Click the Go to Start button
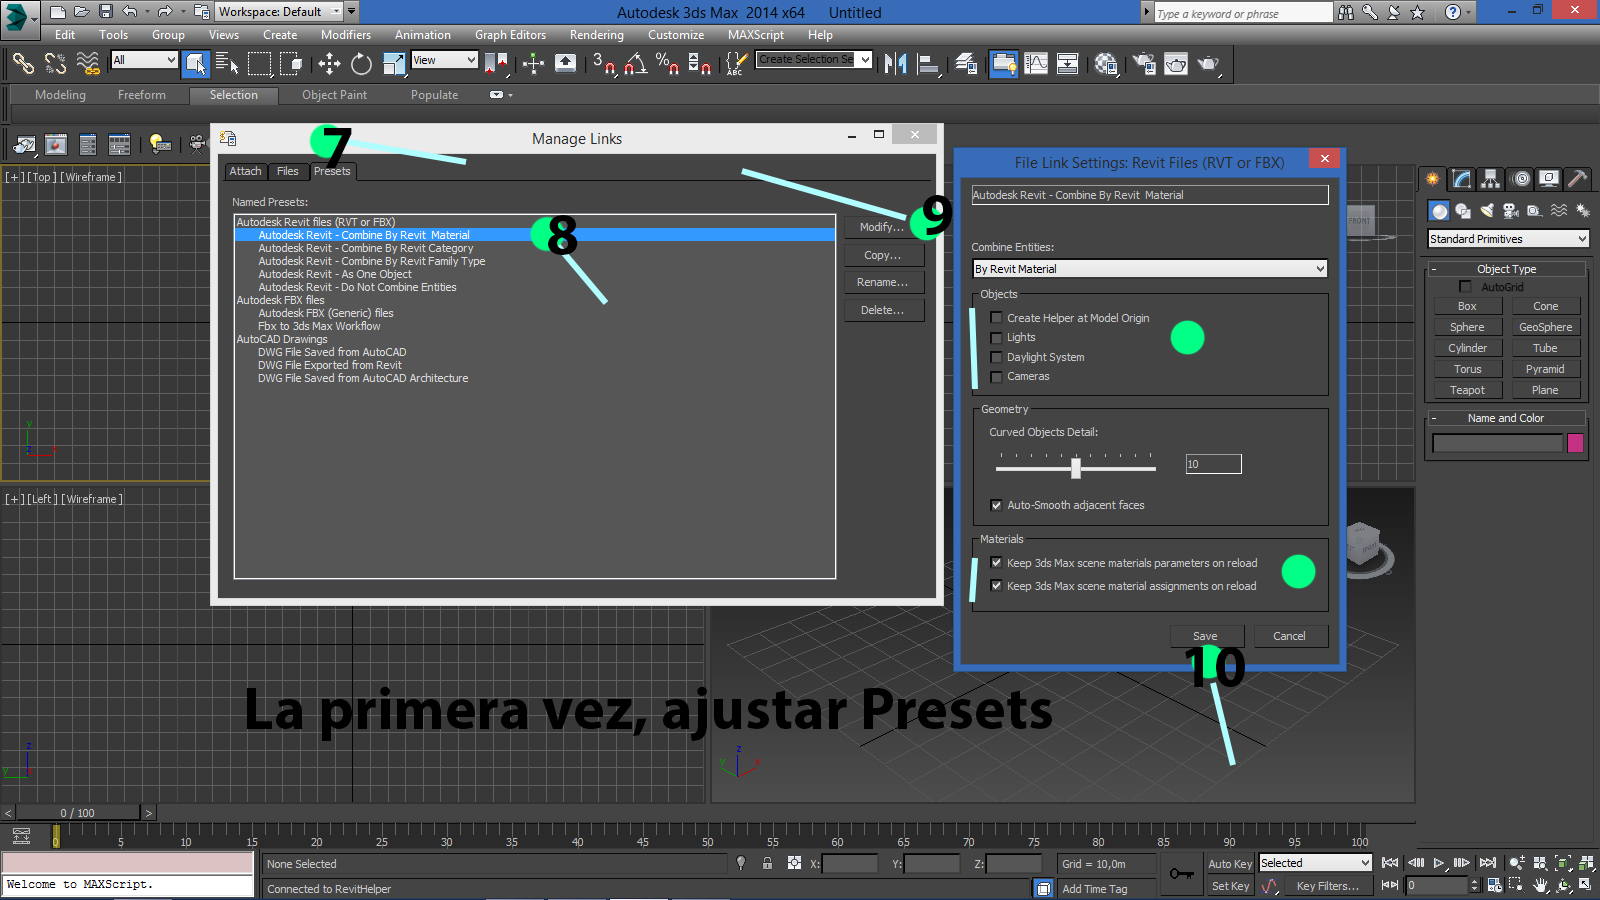The image size is (1600, 900). tap(1390, 863)
